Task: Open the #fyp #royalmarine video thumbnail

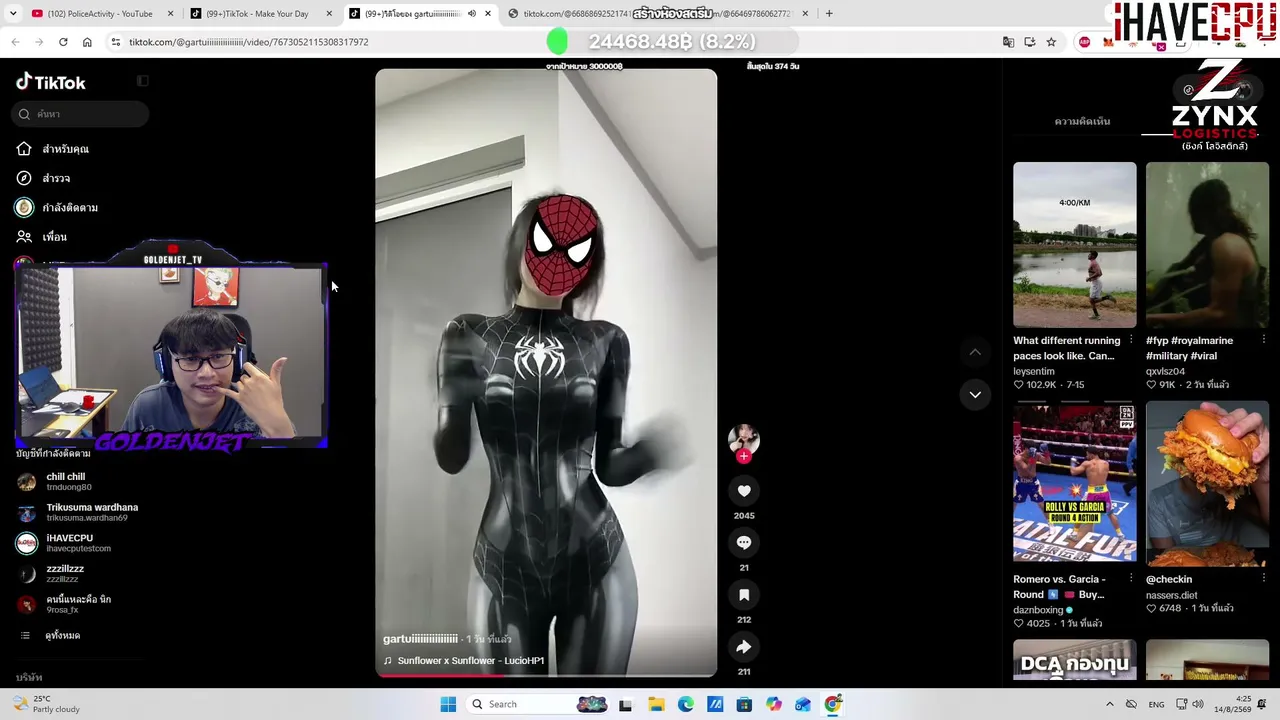Action: [1207, 245]
